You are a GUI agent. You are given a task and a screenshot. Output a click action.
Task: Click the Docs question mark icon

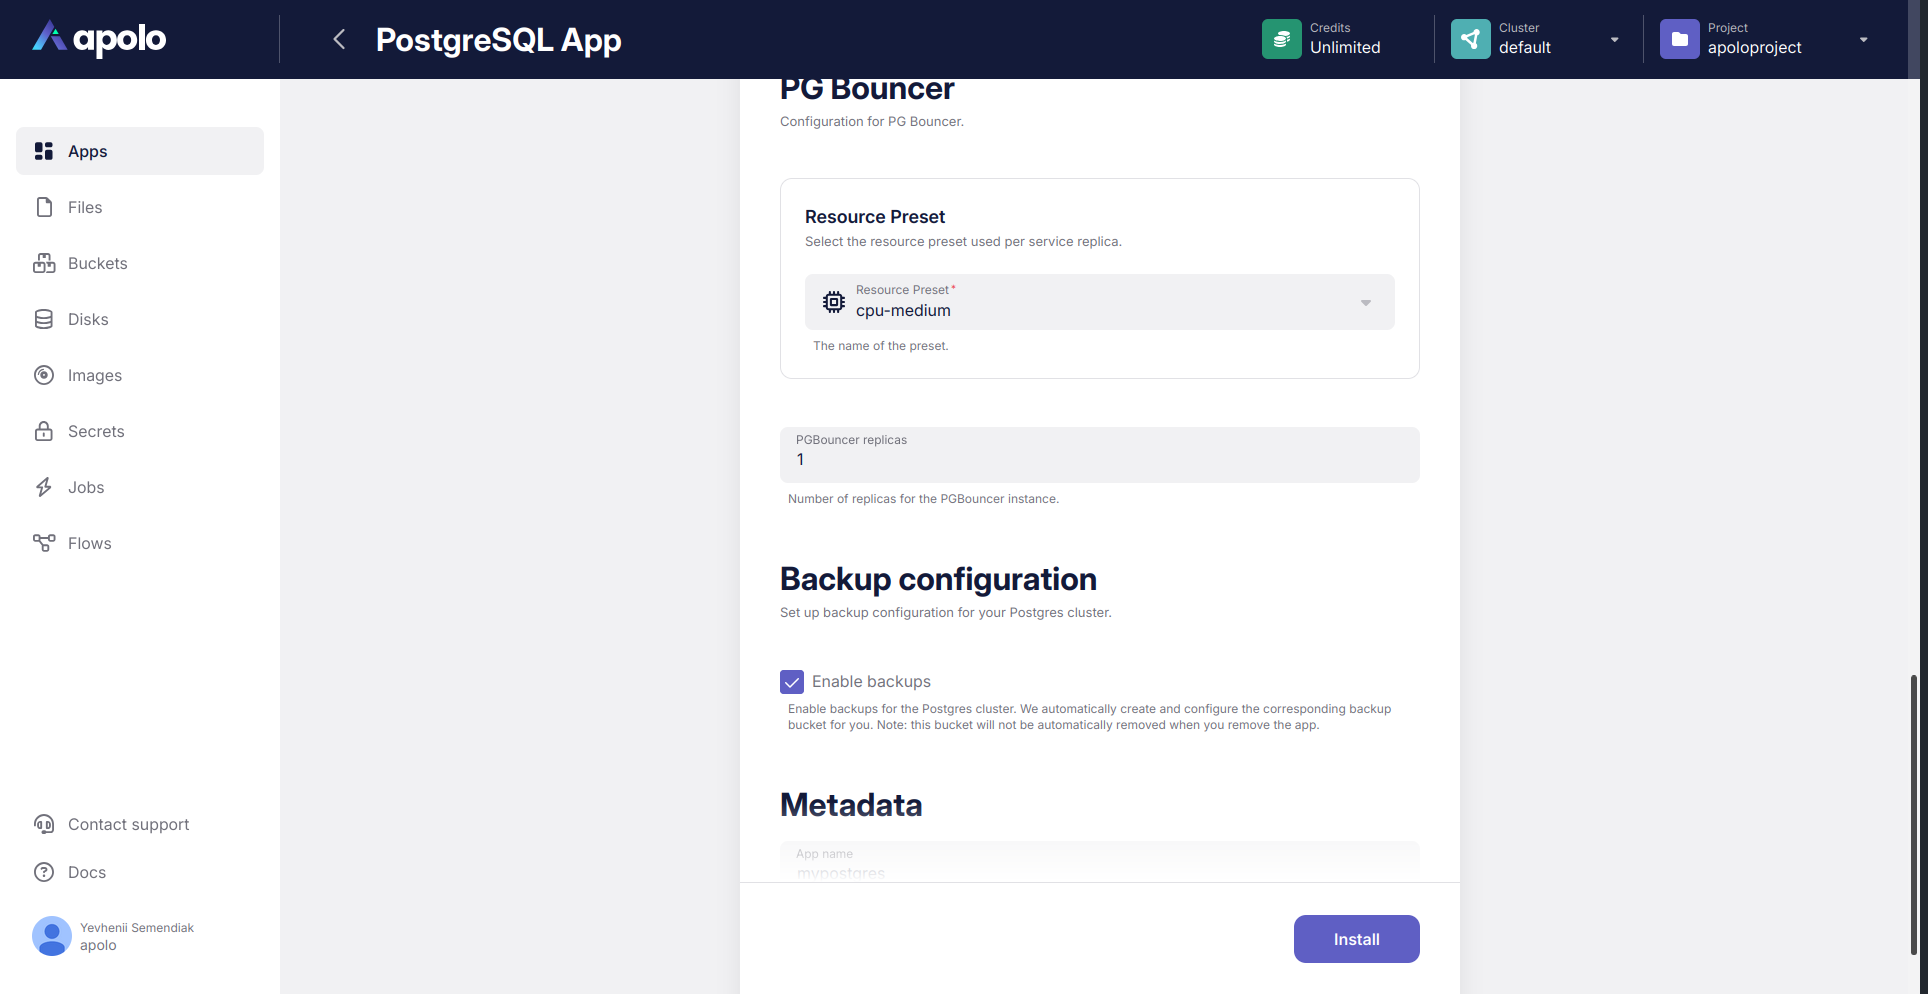click(44, 872)
